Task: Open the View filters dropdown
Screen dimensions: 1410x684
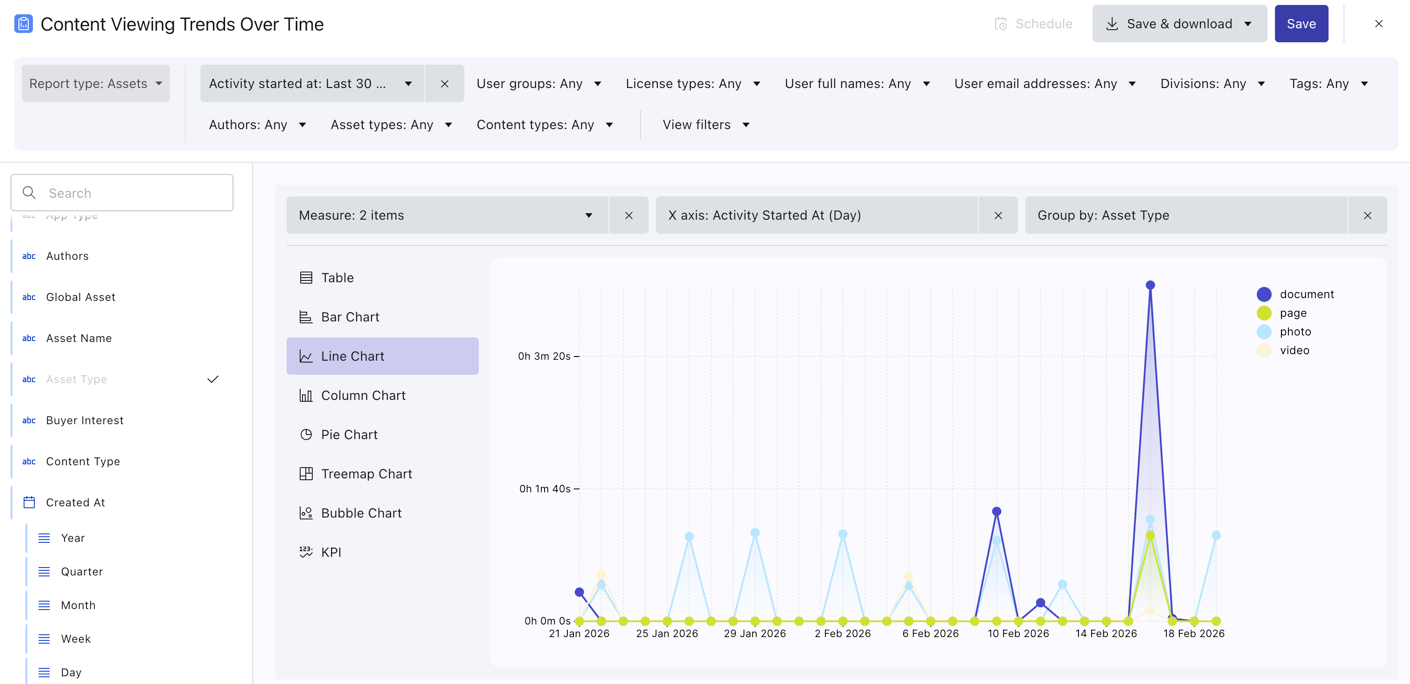Action: 706,125
